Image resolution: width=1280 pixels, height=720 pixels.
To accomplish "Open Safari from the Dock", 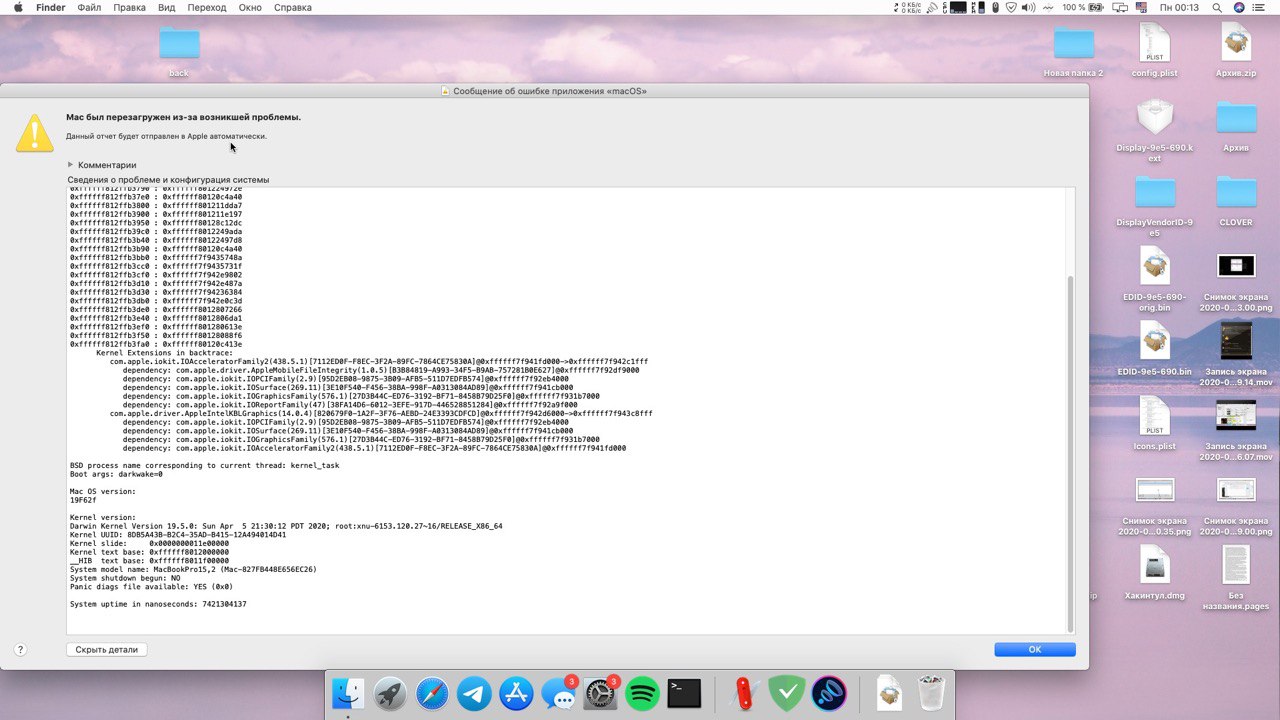I will point(432,693).
